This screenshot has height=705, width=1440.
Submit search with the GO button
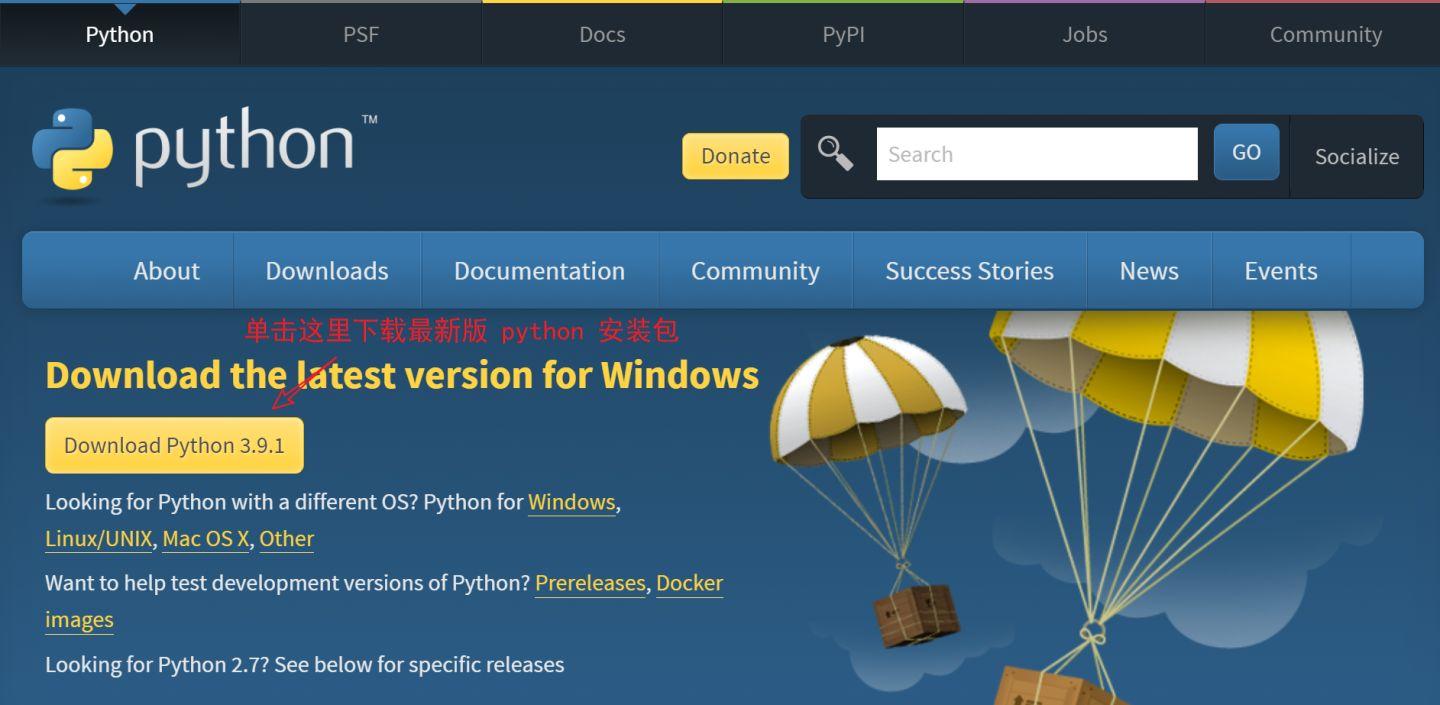[1246, 152]
